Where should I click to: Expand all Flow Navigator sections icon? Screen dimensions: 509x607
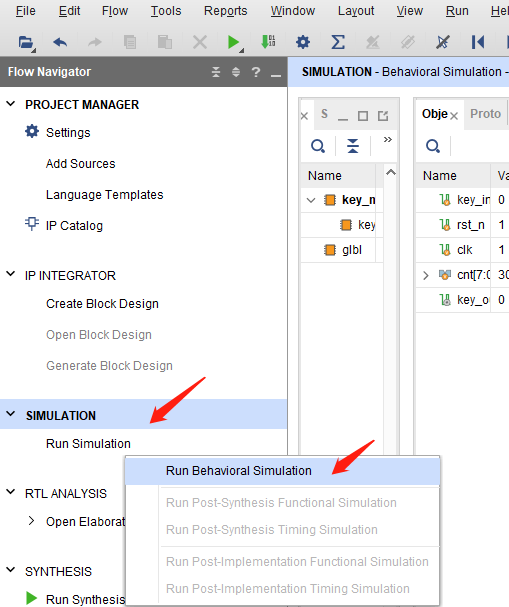point(236,72)
